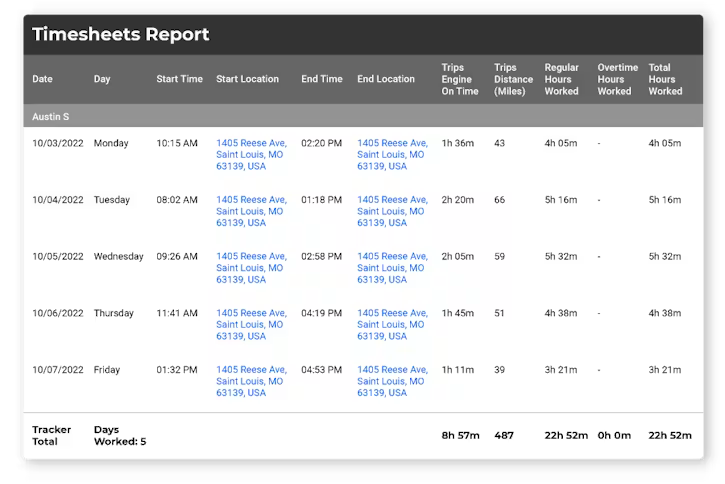Viewport: 725px width, 484px height.
Task: Click end time 01:18 PM
Action: click(x=321, y=200)
